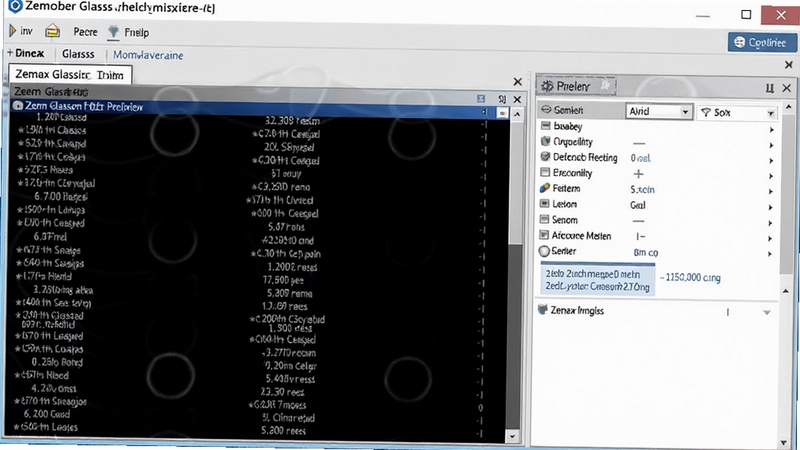Select the Zemax Glassirc Tnim tab
Viewport: 800px width, 450px height.
pos(70,74)
